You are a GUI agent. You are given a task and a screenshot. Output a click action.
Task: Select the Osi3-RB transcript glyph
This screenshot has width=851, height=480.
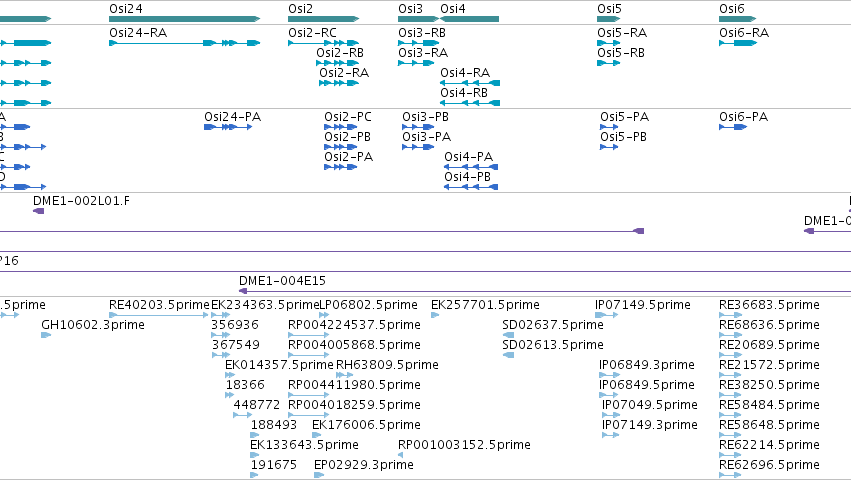[x=418, y=43]
